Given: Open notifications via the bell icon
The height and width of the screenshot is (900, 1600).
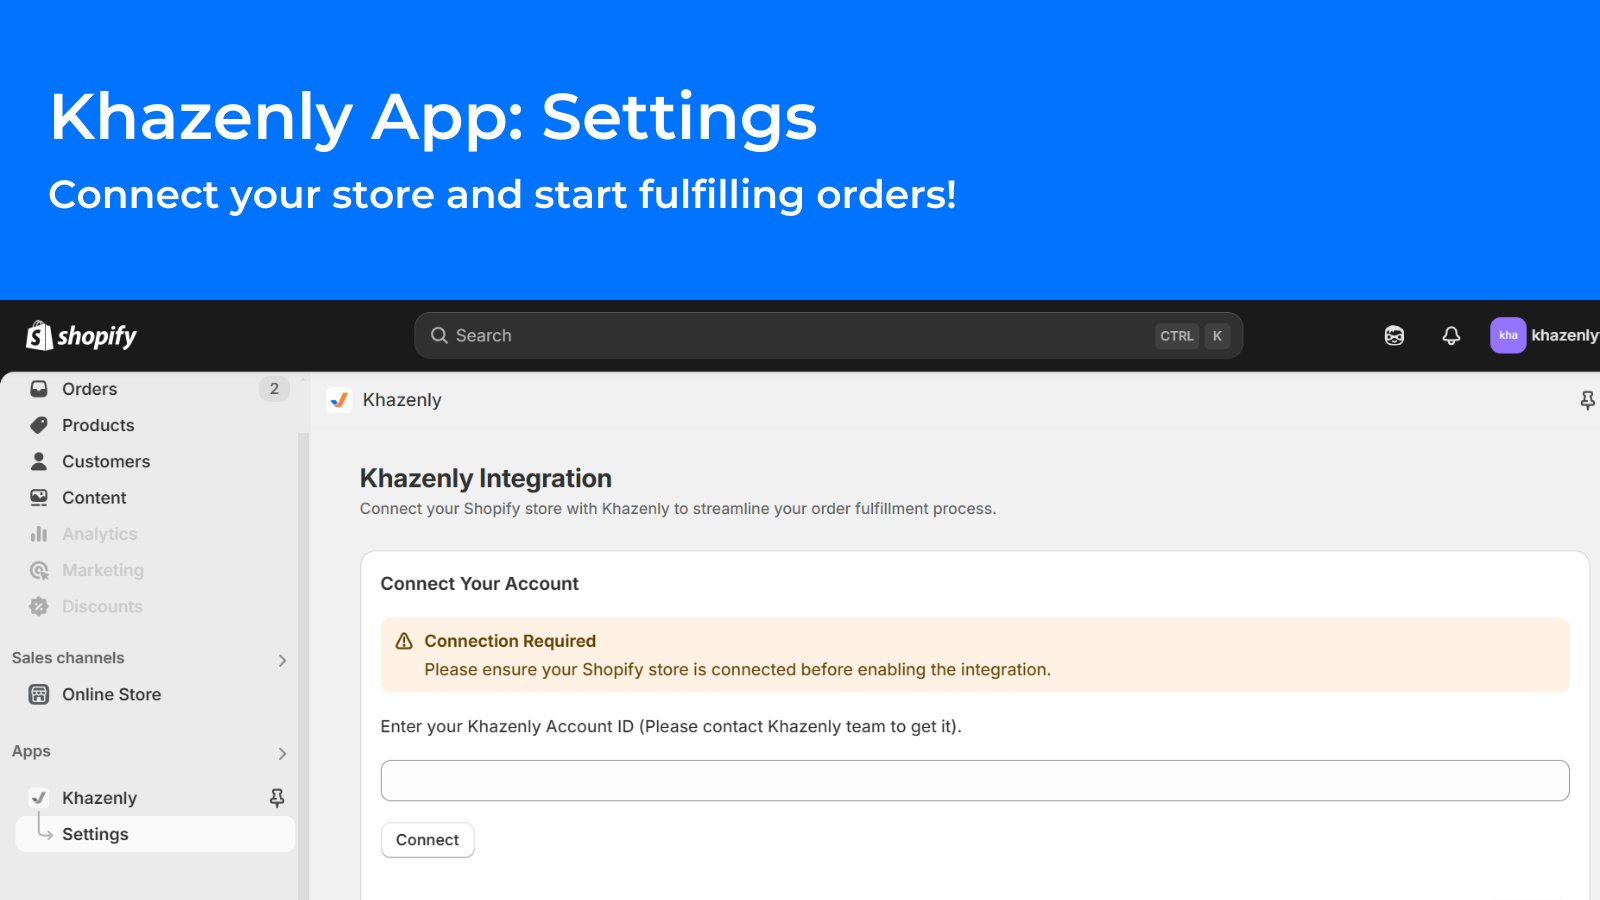Looking at the screenshot, I should click(1451, 335).
